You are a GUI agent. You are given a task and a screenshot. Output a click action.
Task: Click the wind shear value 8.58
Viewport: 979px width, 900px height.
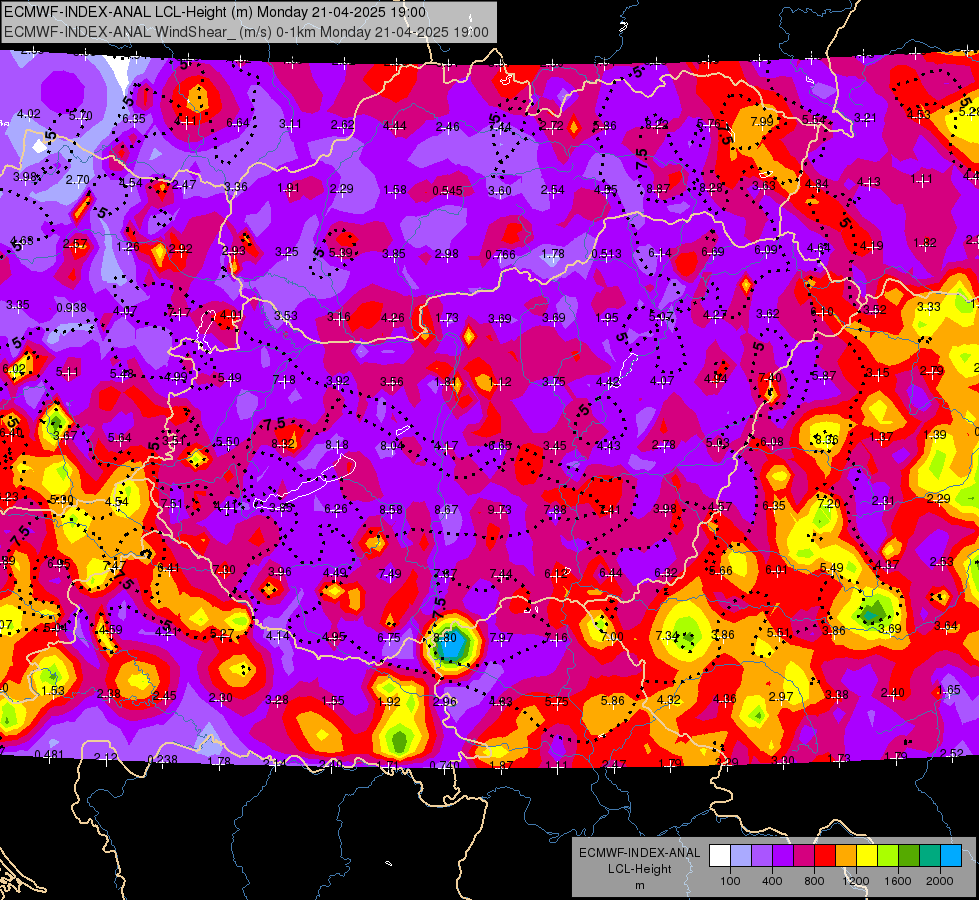pyautogui.click(x=391, y=510)
